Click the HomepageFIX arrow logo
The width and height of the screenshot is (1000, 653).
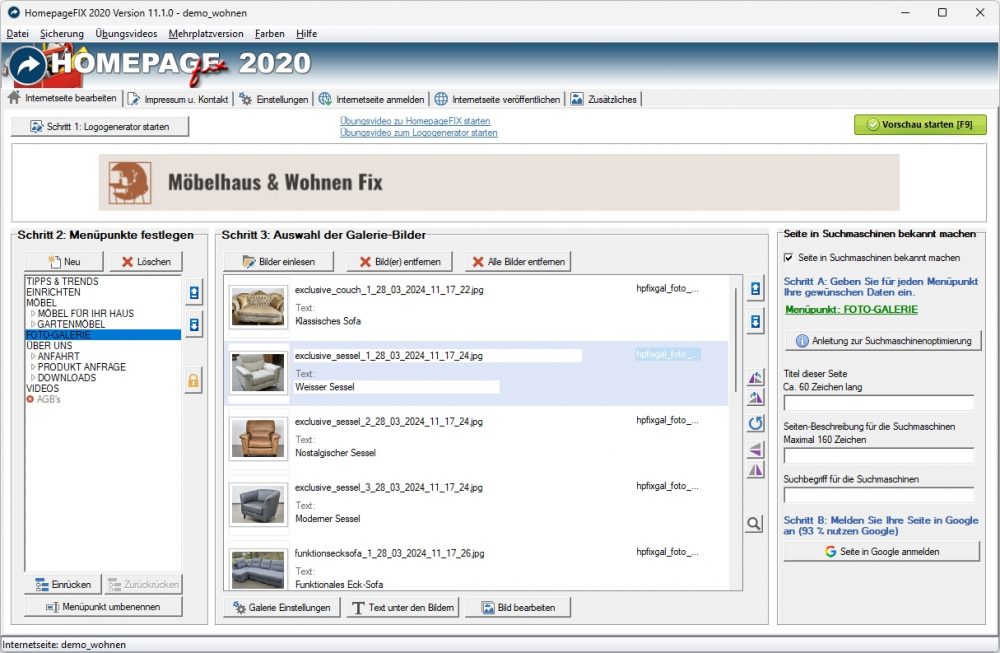[x=27, y=64]
